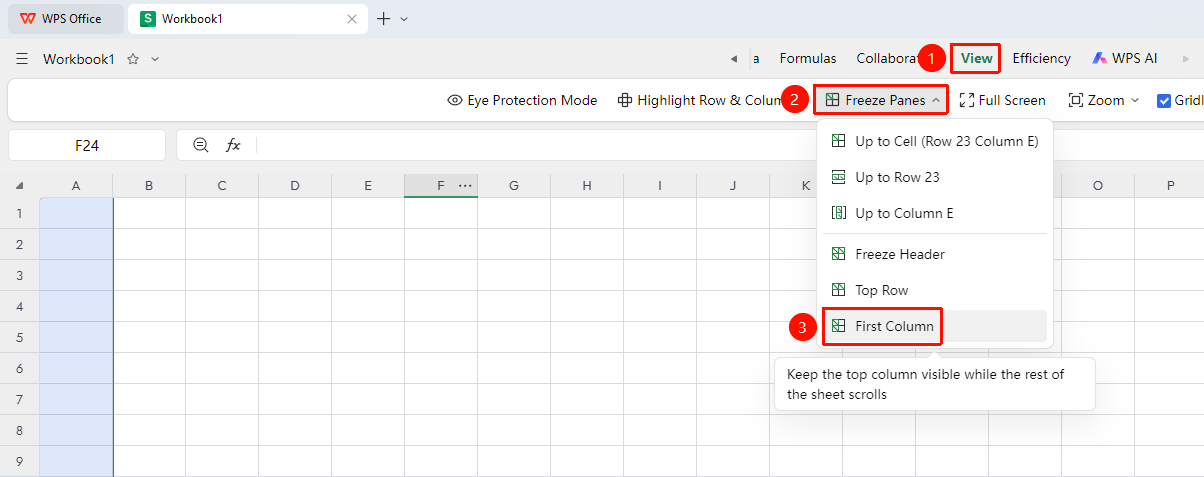The height and width of the screenshot is (477, 1204).
Task: Select row 5 header
Action: pos(19,337)
